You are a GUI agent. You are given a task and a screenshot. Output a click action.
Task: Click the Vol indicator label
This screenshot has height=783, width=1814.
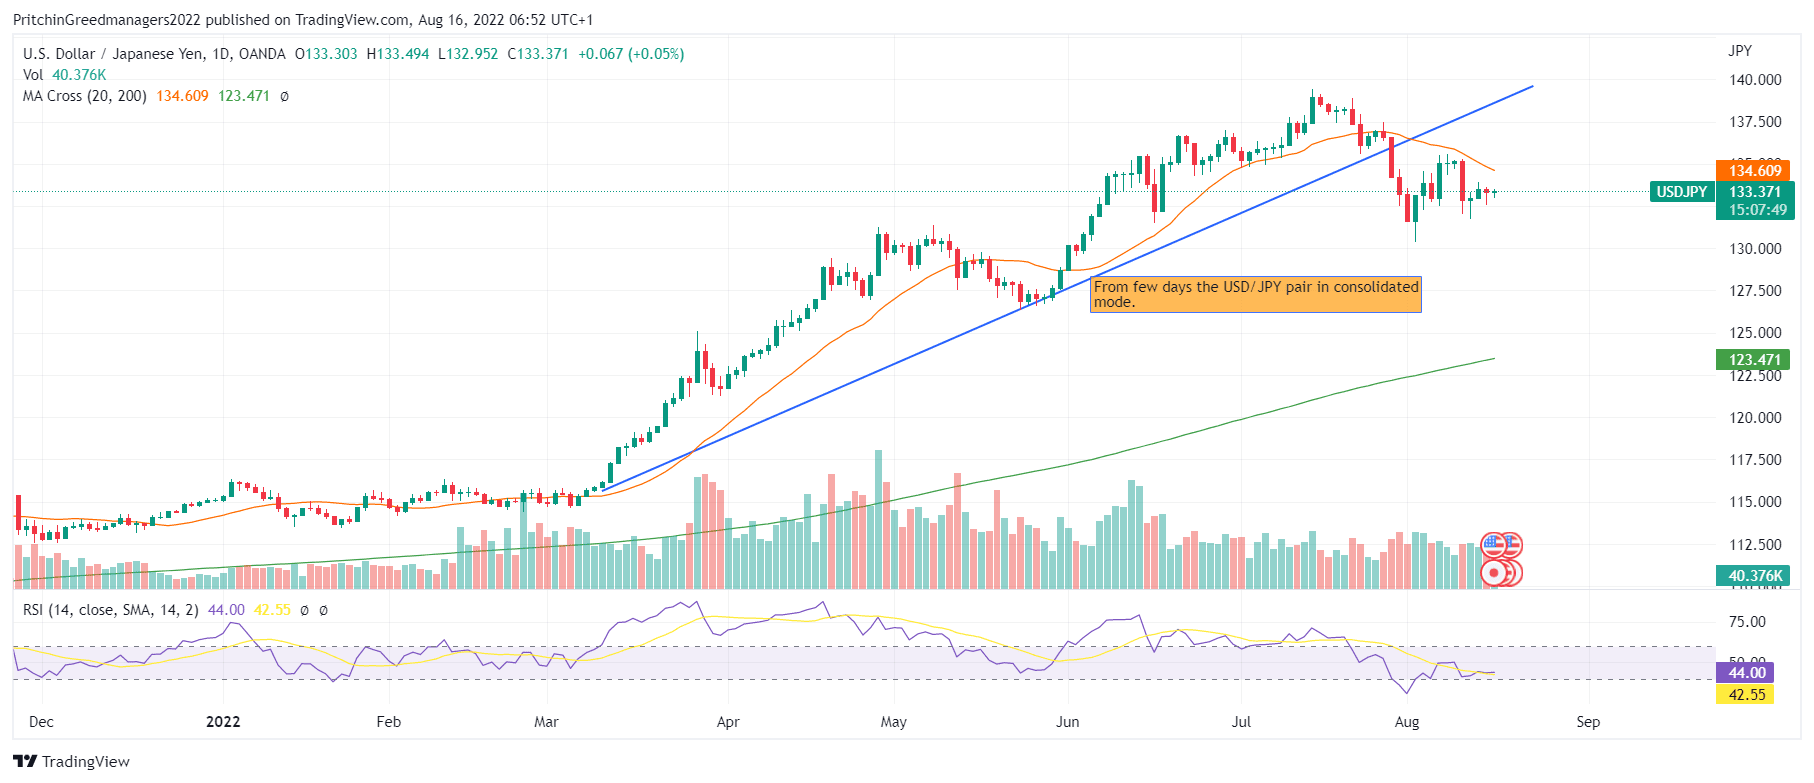pos(33,75)
